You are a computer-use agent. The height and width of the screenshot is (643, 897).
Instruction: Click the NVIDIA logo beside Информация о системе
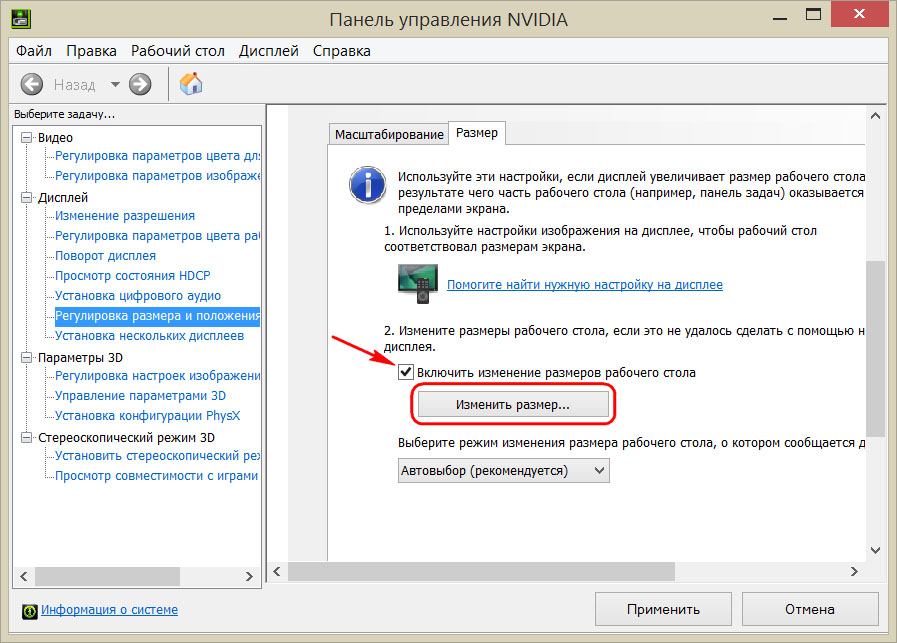click(28, 609)
